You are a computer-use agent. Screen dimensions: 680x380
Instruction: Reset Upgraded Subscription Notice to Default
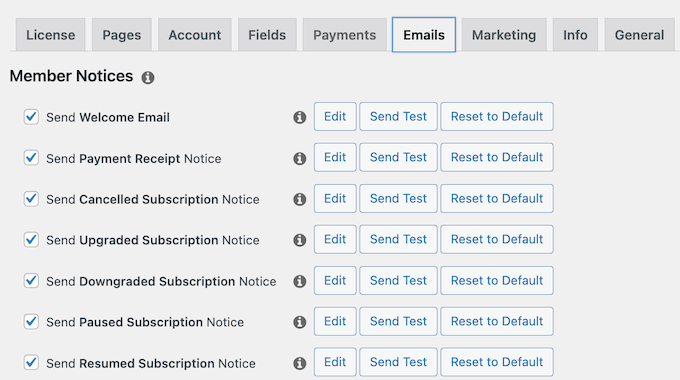pos(497,239)
